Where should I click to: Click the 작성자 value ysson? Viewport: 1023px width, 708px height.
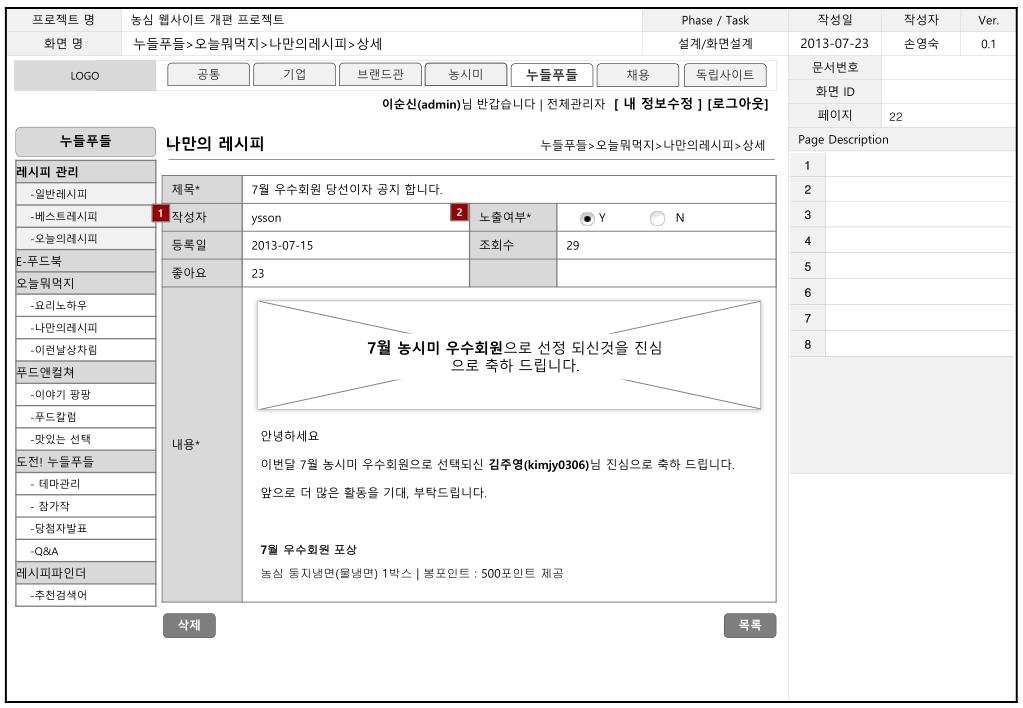(266, 218)
